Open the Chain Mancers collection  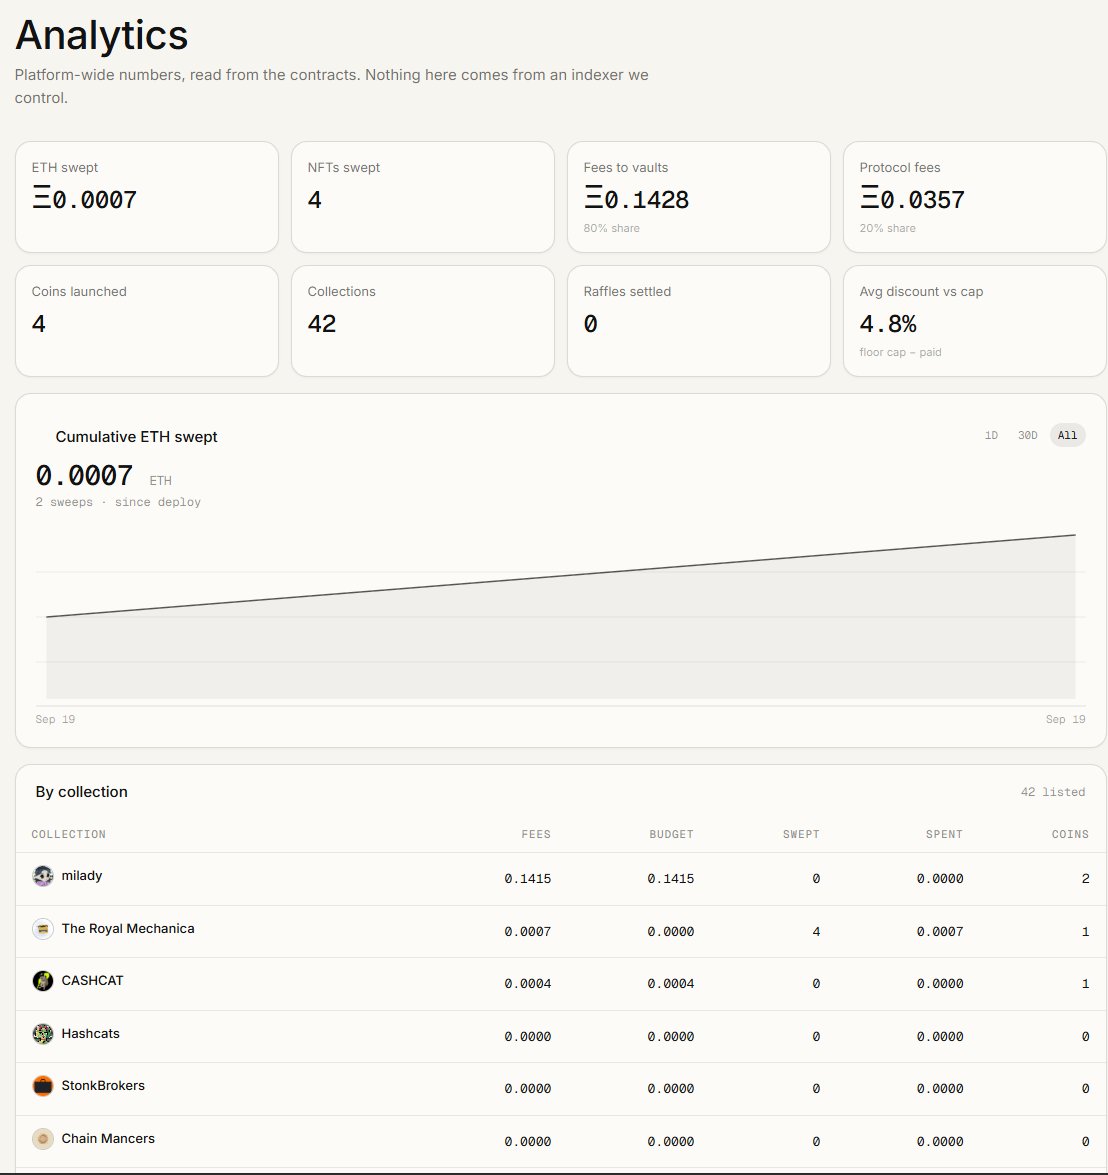coord(561,1141)
